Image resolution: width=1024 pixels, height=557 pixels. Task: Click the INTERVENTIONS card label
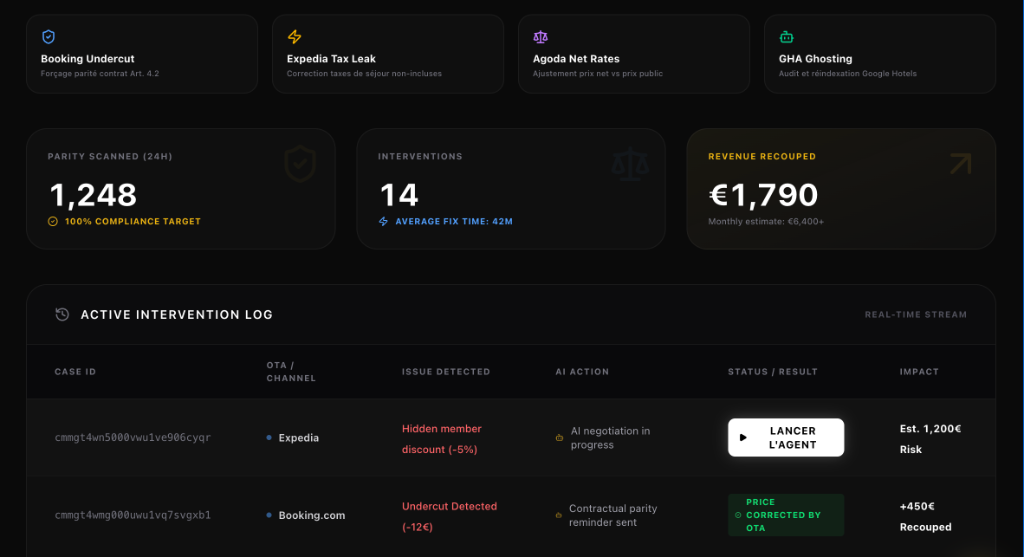click(420, 156)
